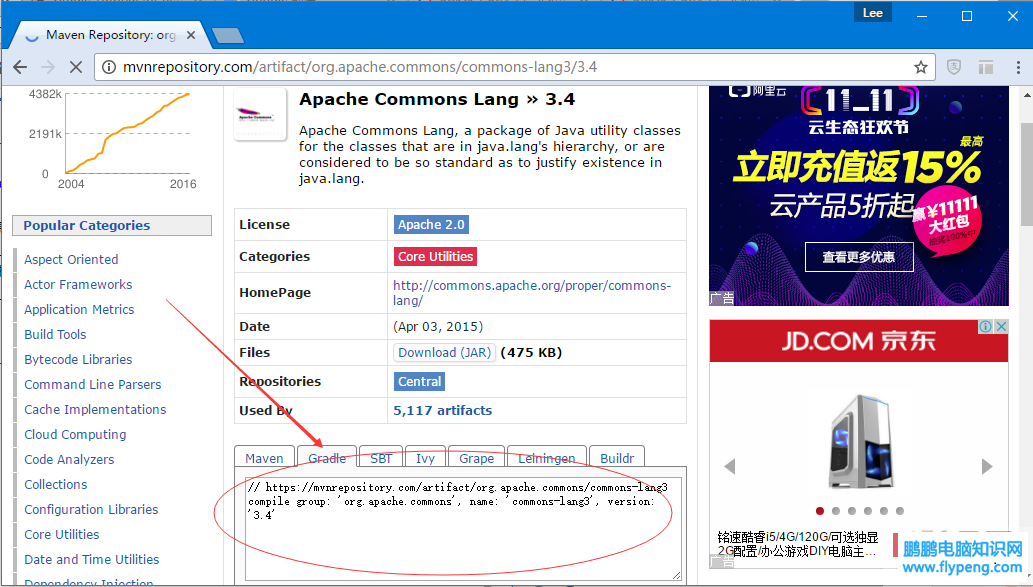Open Cloud Computing category
The width and height of the screenshot is (1033, 587).
75,435
